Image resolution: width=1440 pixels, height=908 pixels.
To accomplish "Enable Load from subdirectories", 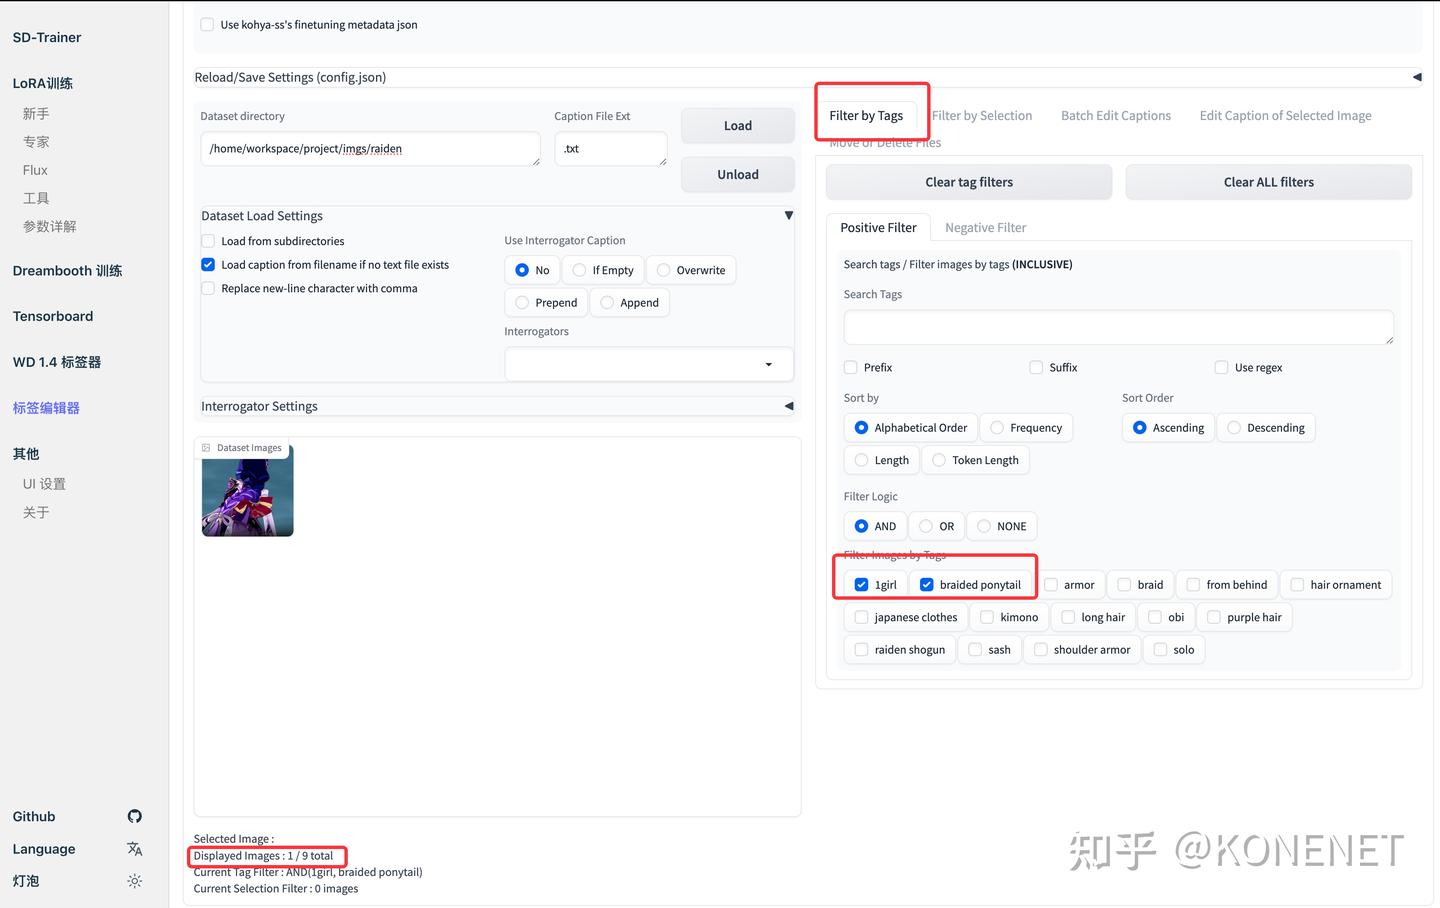I will tap(207, 241).
